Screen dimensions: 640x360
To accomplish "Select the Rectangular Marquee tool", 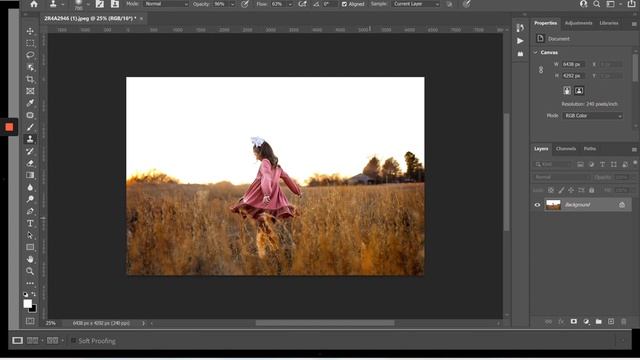I will 30,43.
